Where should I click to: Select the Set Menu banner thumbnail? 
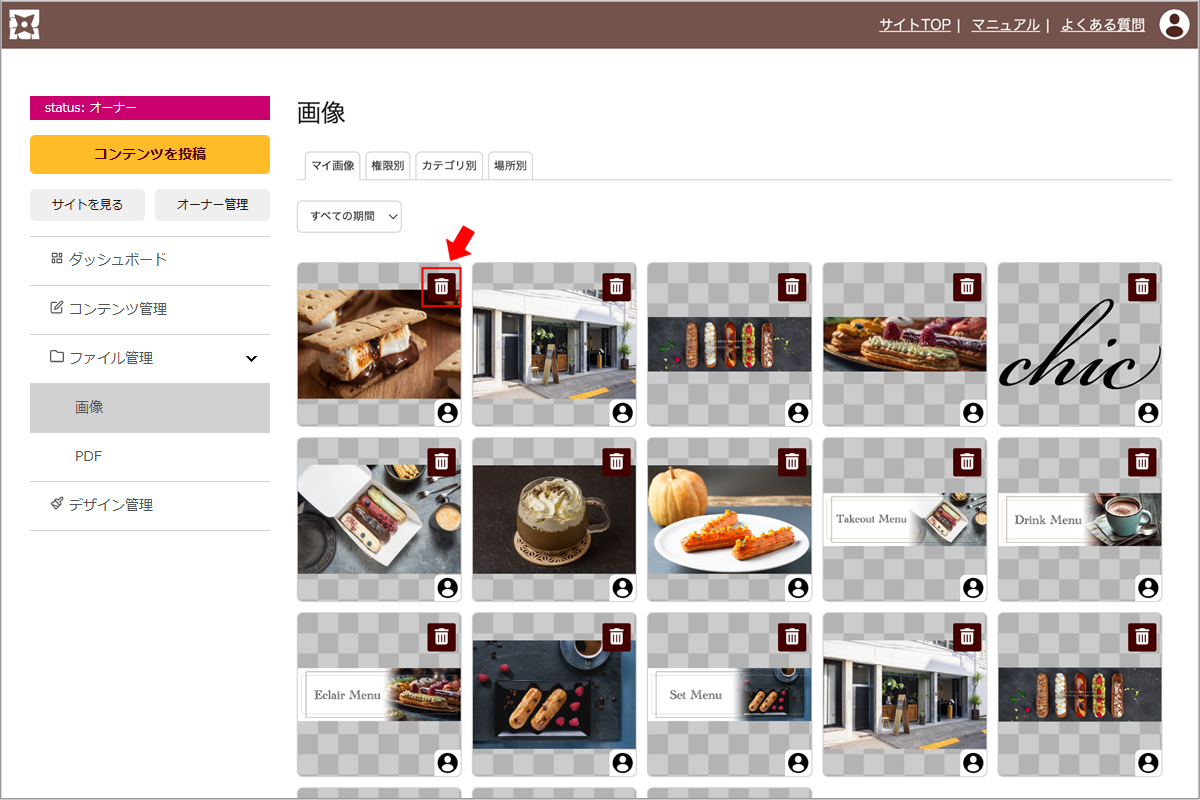pyautogui.click(x=729, y=694)
